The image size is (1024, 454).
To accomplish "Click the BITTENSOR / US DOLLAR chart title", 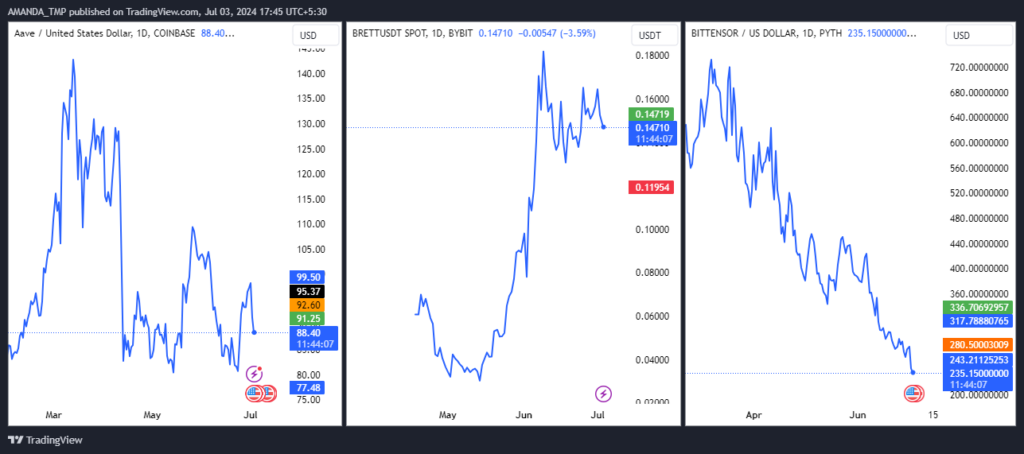I will coord(767,33).
